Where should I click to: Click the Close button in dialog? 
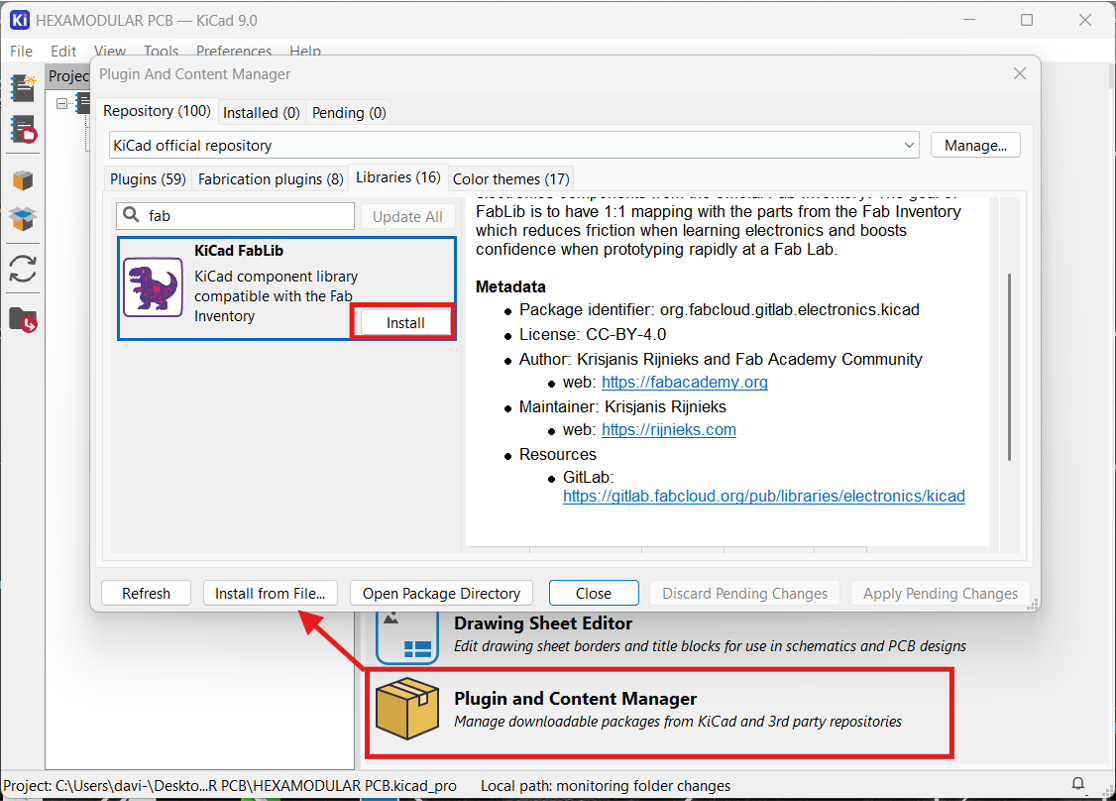point(594,593)
